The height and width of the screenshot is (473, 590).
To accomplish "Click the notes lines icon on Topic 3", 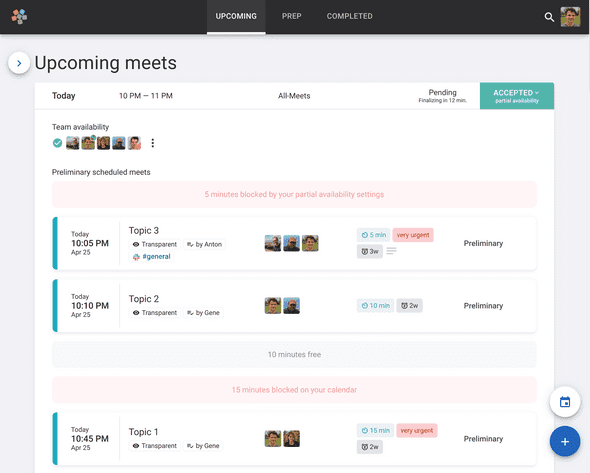I will 391,251.
